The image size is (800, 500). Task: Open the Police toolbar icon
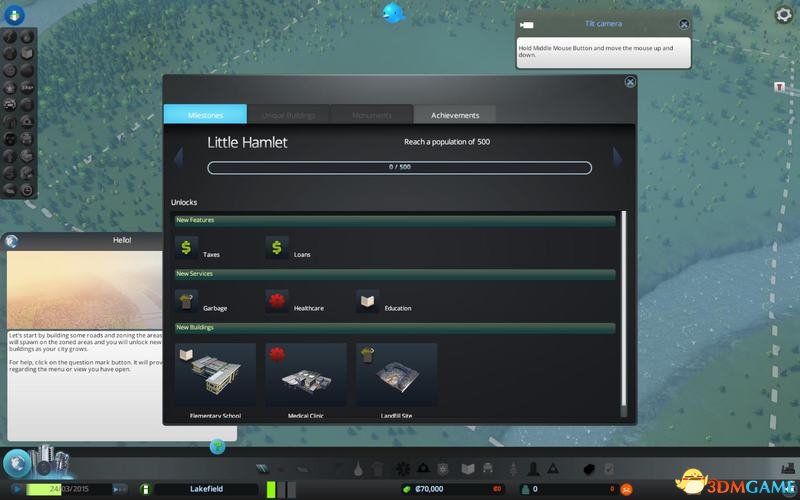pyautogui.click(x=442, y=469)
